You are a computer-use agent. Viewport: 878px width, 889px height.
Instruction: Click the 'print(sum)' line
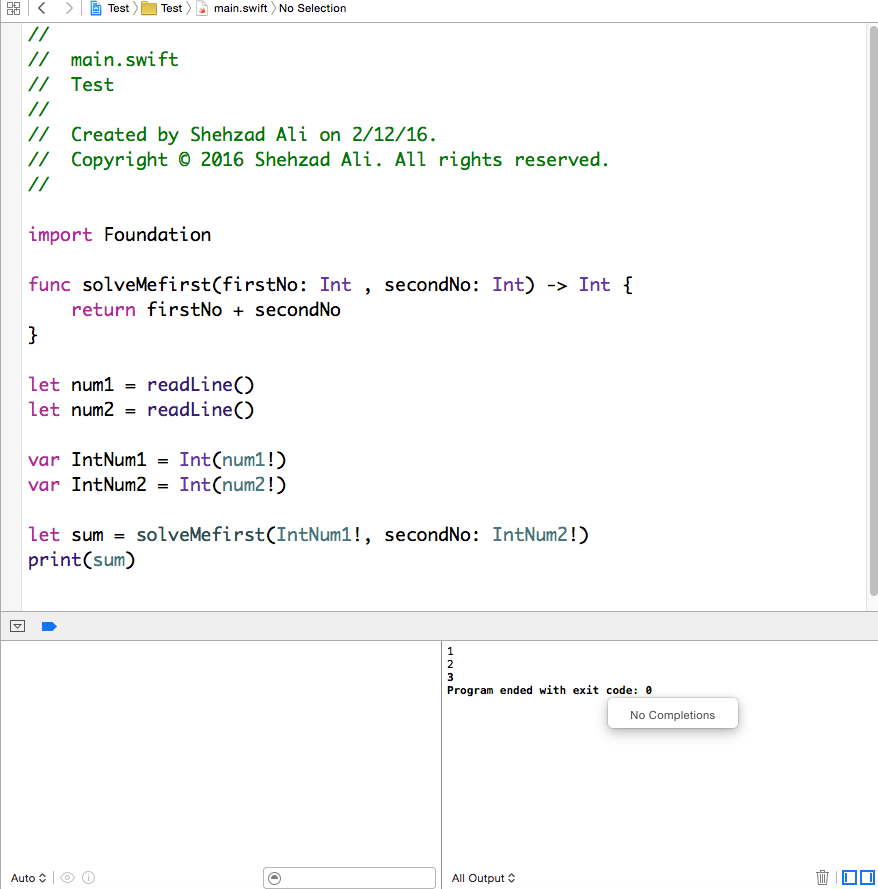[82, 560]
